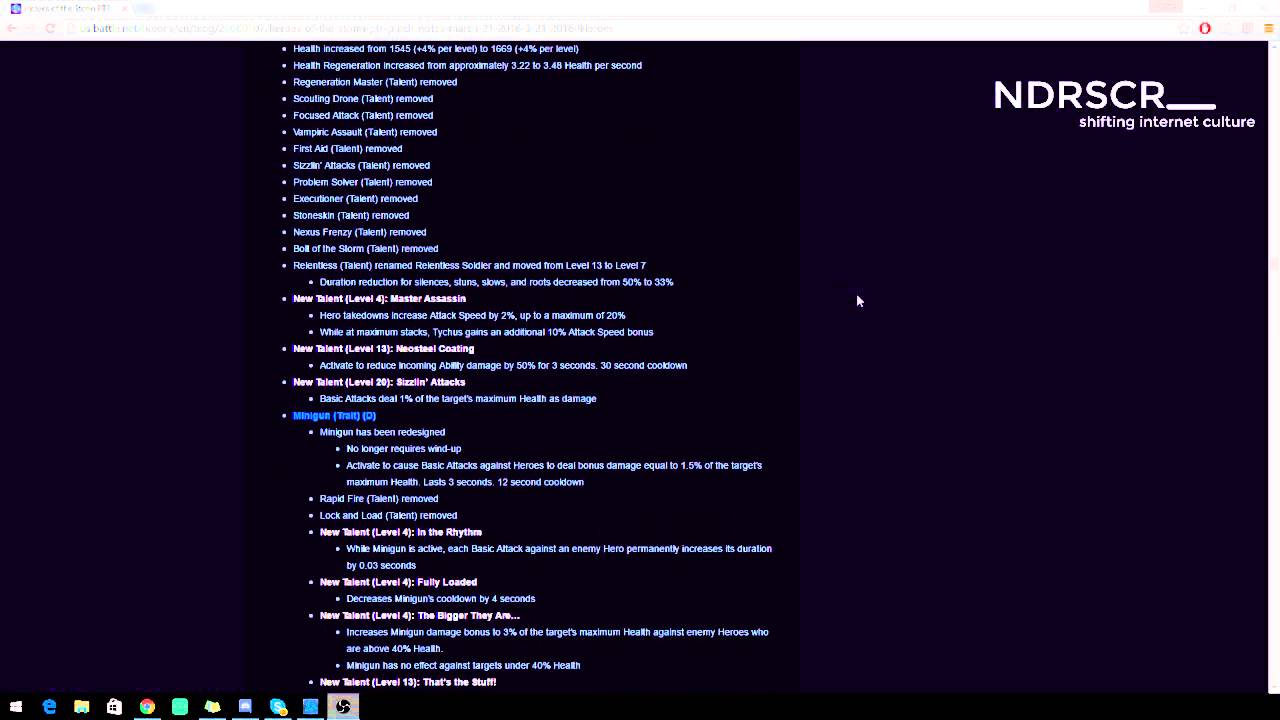The image size is (1280, 720).
Task: Click the Health Regeneration increased line
Action: pyautogui.click(x=467, y=65)
